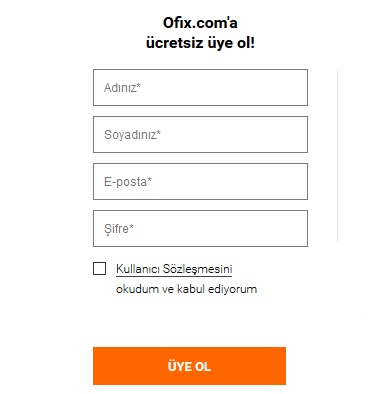Click into the Soyadınız surname field
The width and height of the screenshot is (368, 394).
(200, 135)
